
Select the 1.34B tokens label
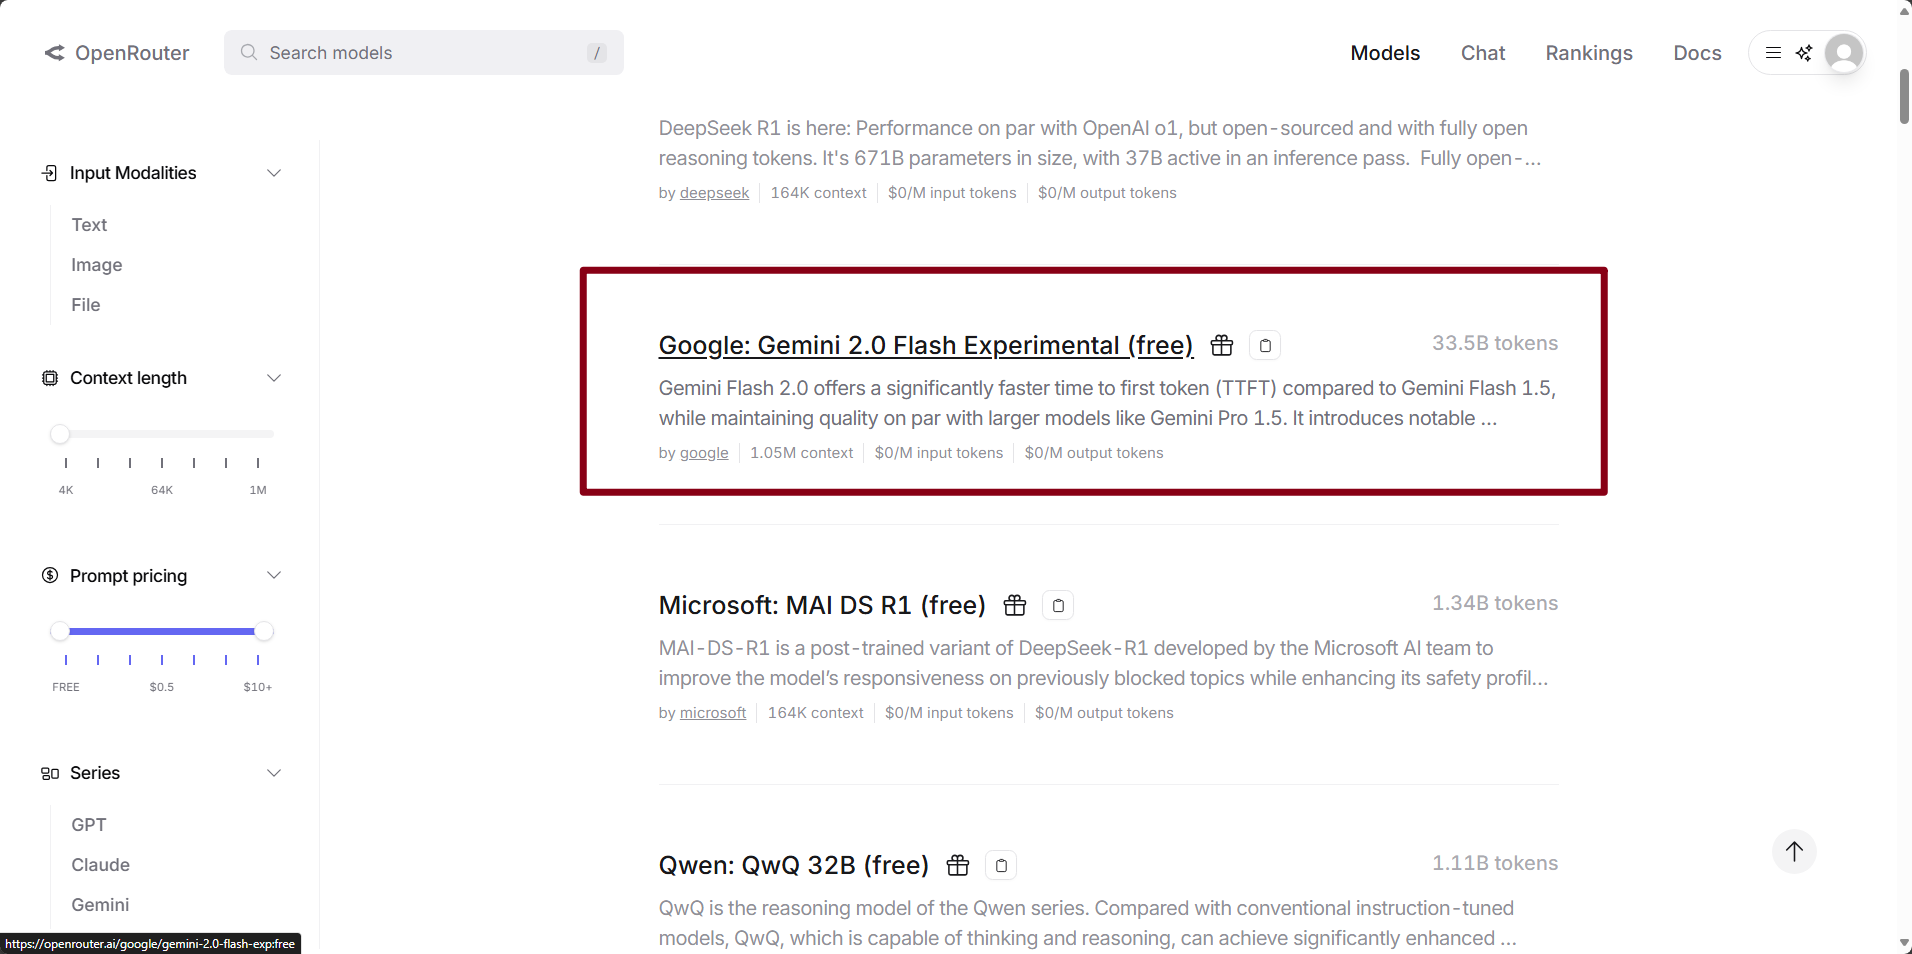[1495, 603]
